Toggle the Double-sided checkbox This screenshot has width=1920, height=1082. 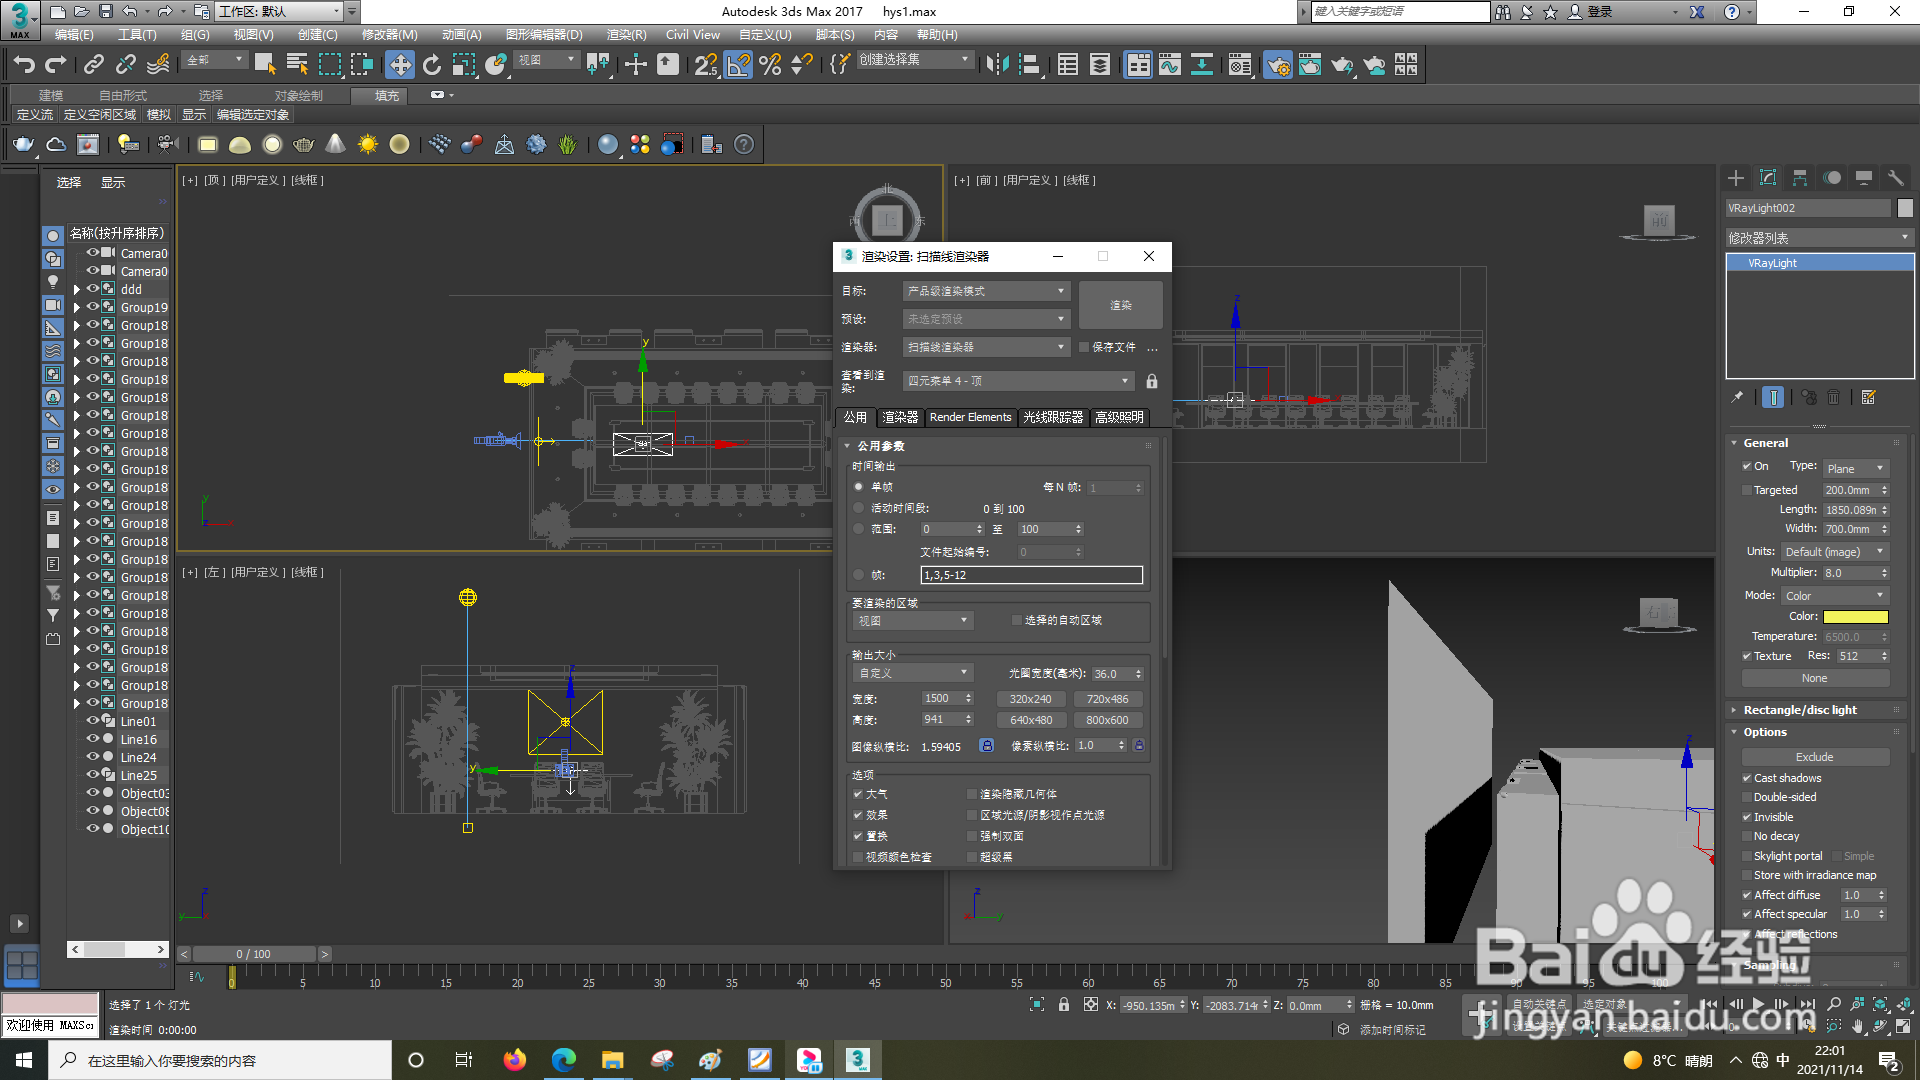pos(1746,798)
